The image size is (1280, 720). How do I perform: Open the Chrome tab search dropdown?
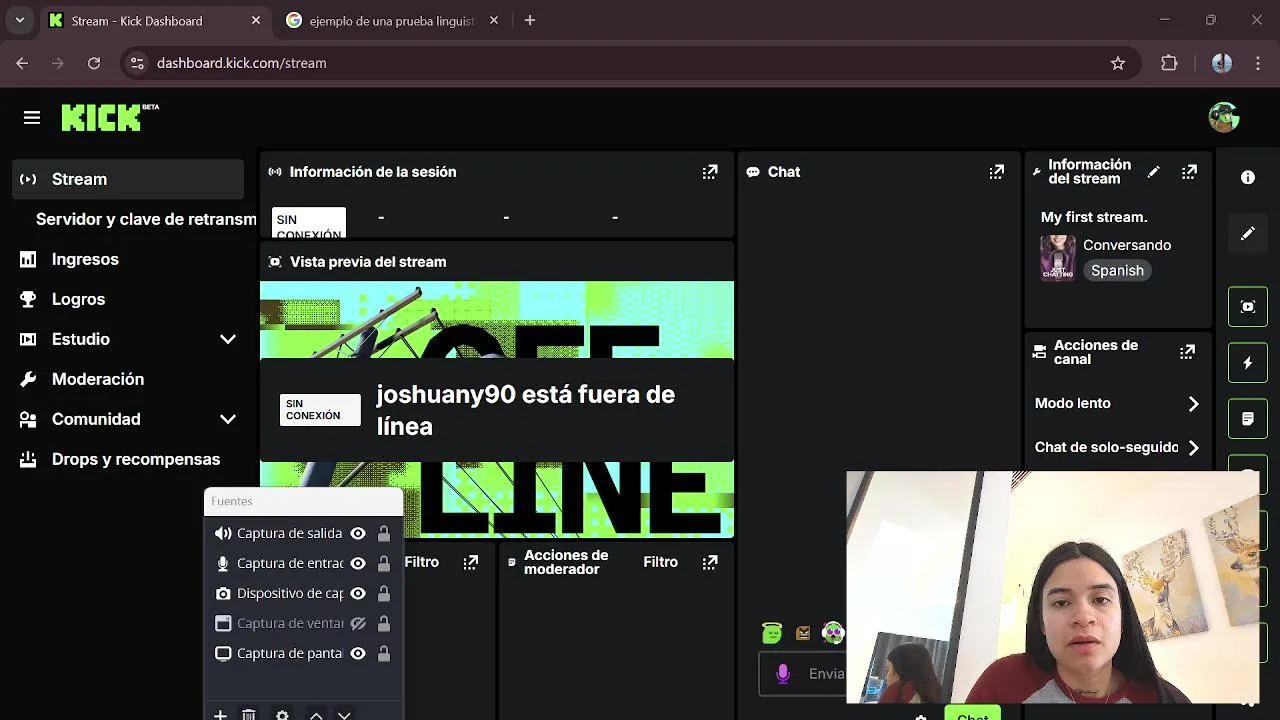point(19,20)
